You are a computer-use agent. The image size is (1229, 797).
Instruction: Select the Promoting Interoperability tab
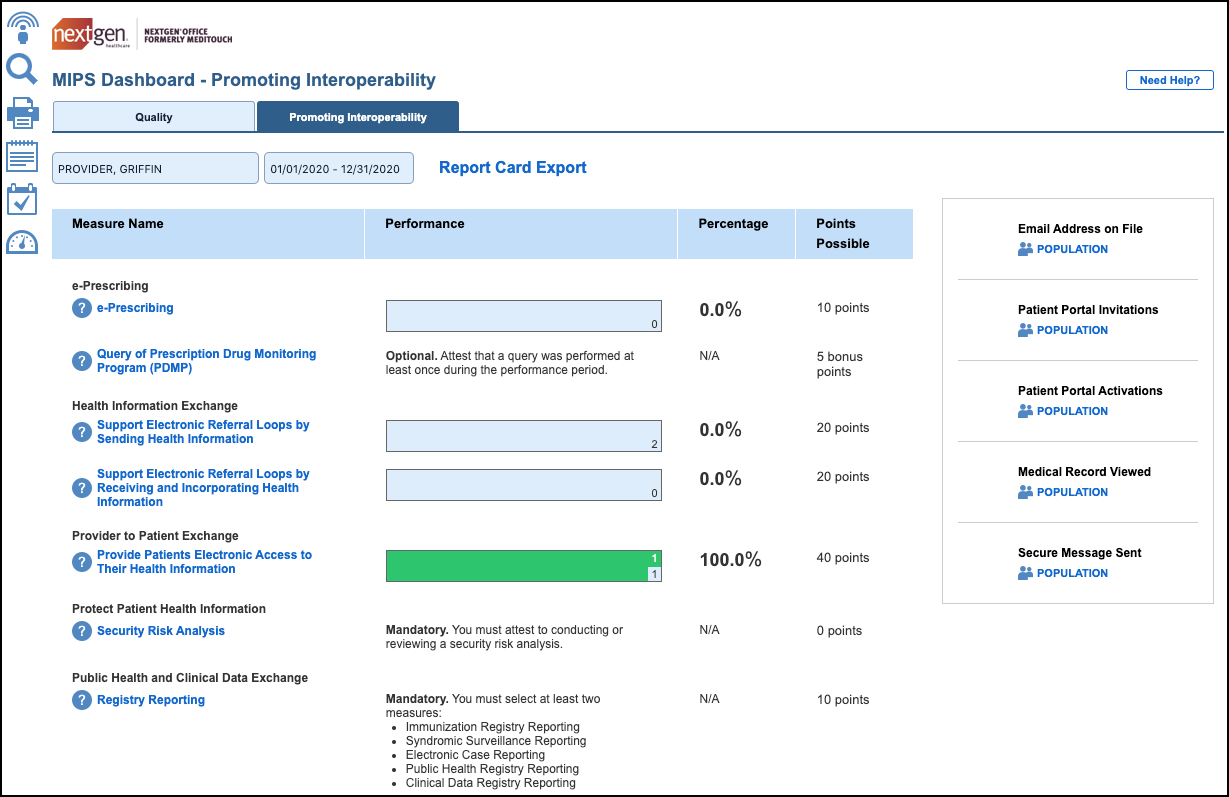click(357, 116)
